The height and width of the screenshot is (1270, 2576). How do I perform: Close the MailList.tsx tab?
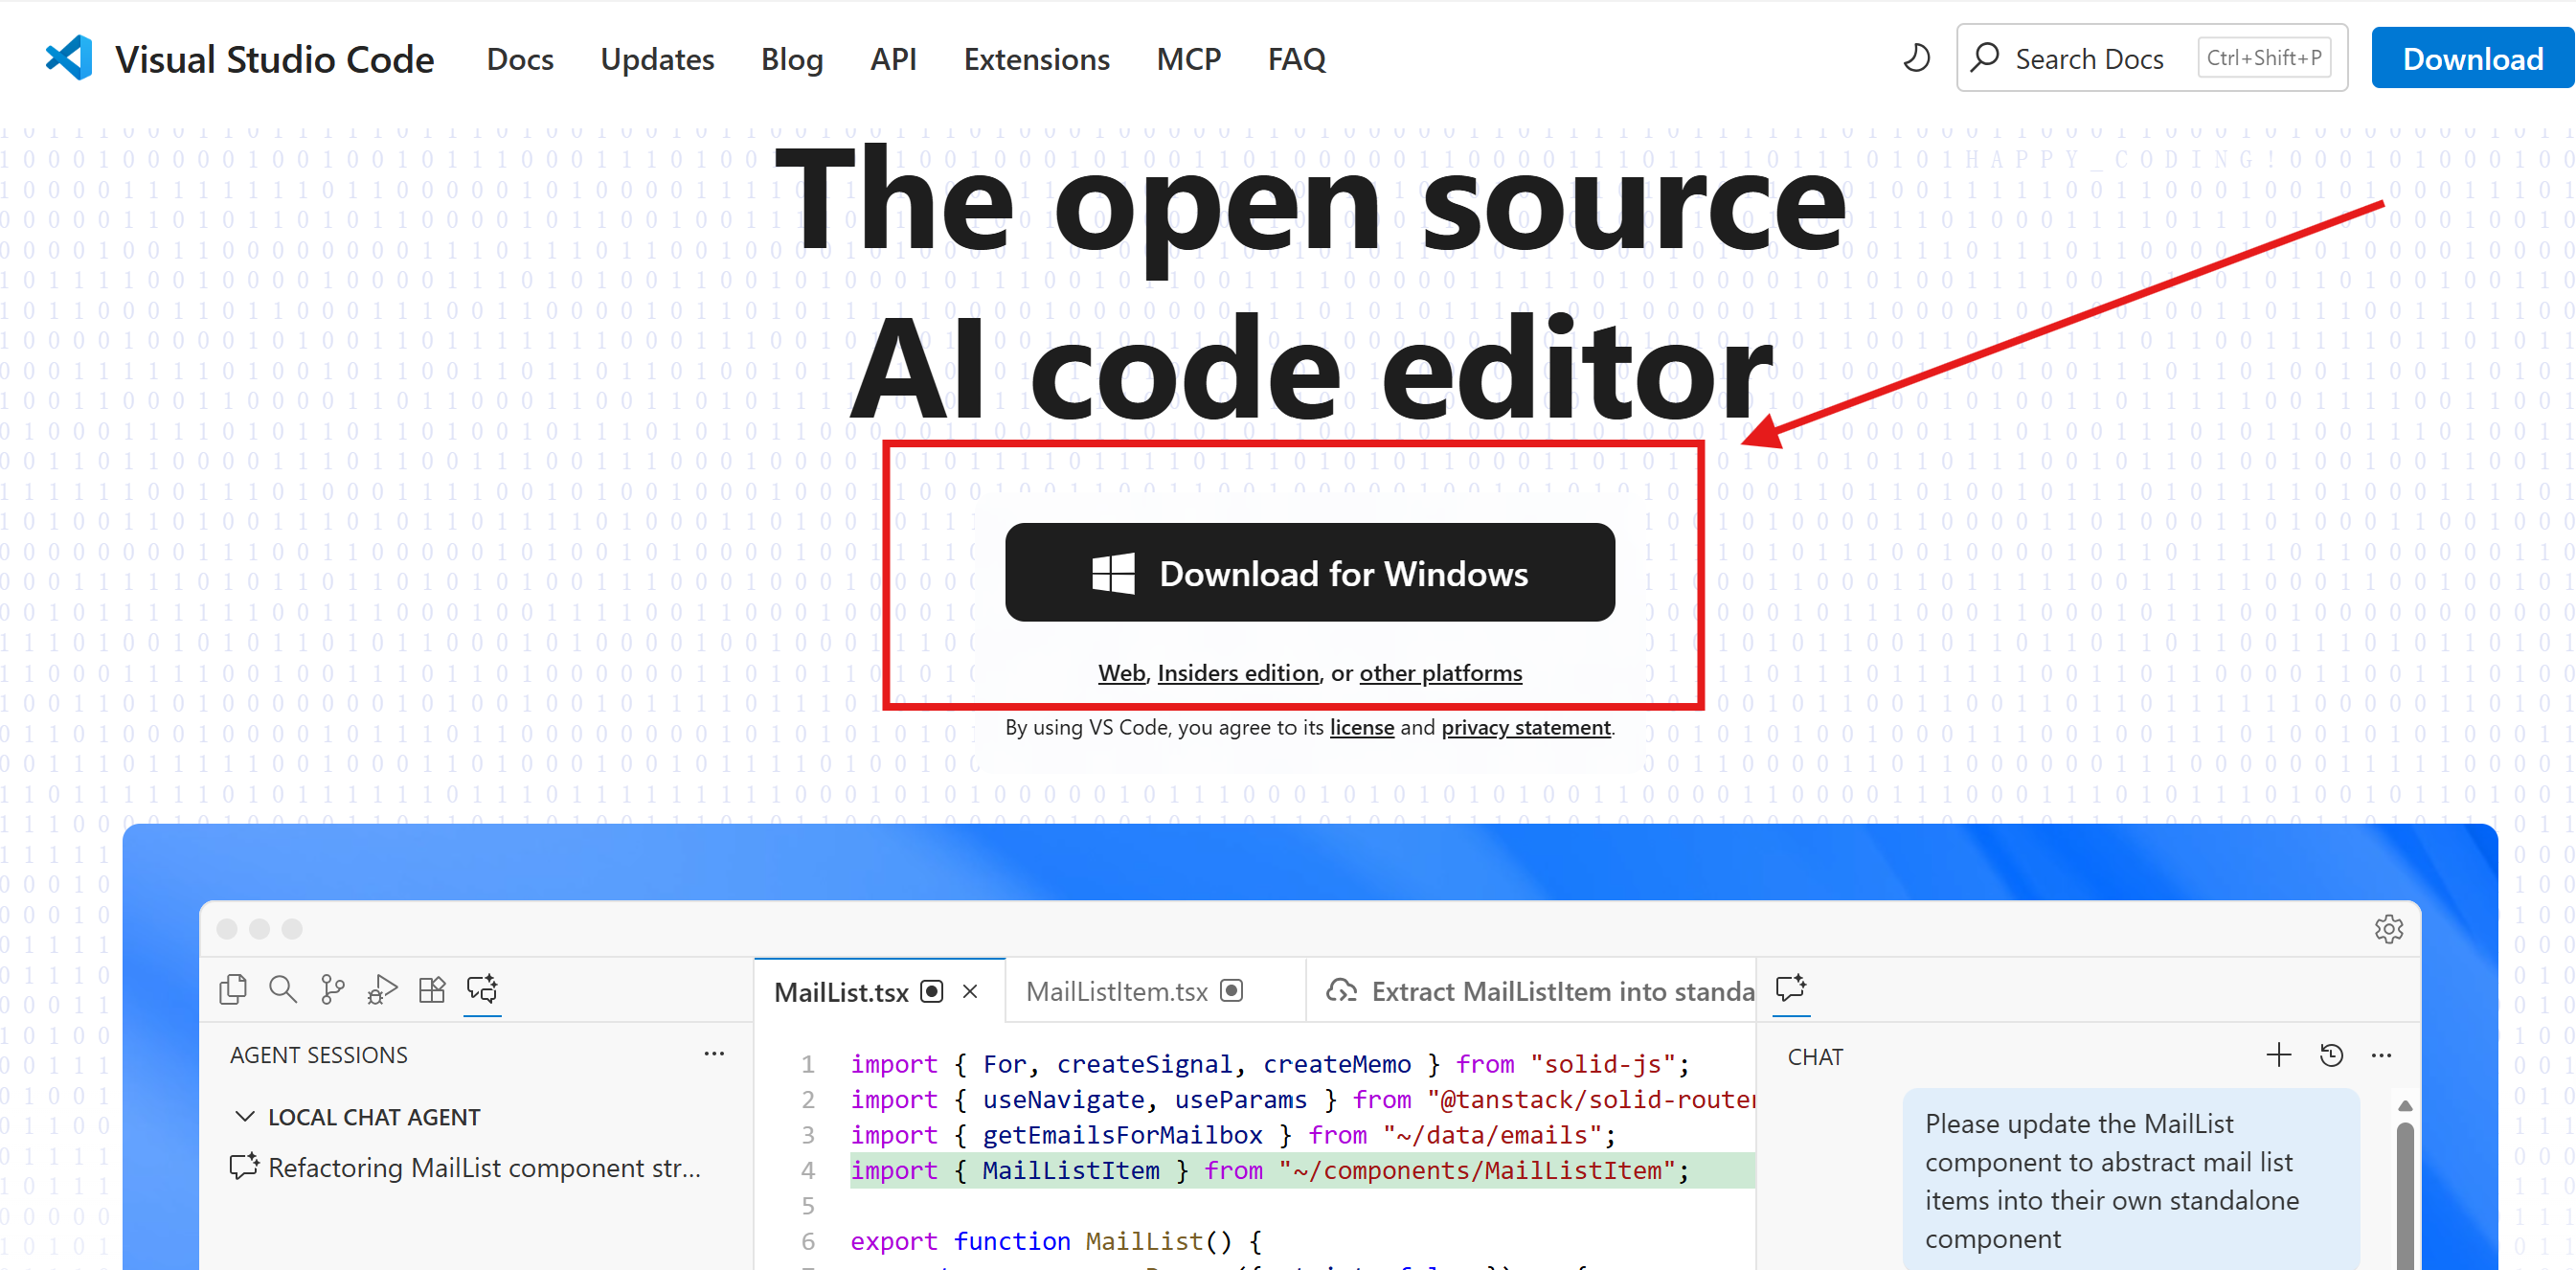[970, 991]
